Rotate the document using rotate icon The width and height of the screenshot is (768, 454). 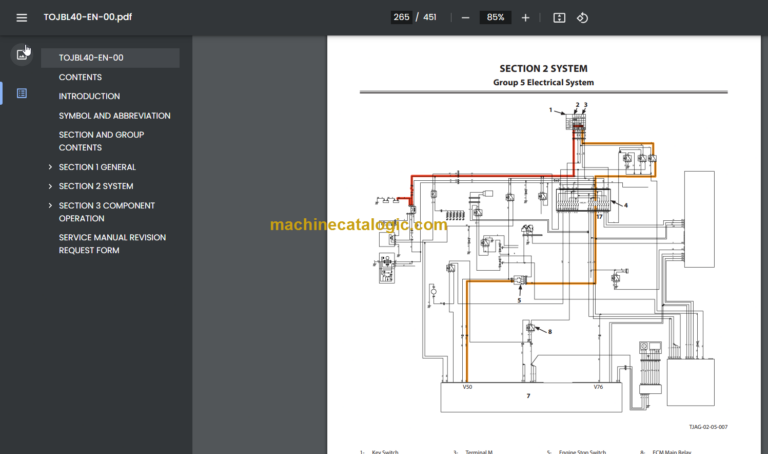click(582, 17)
